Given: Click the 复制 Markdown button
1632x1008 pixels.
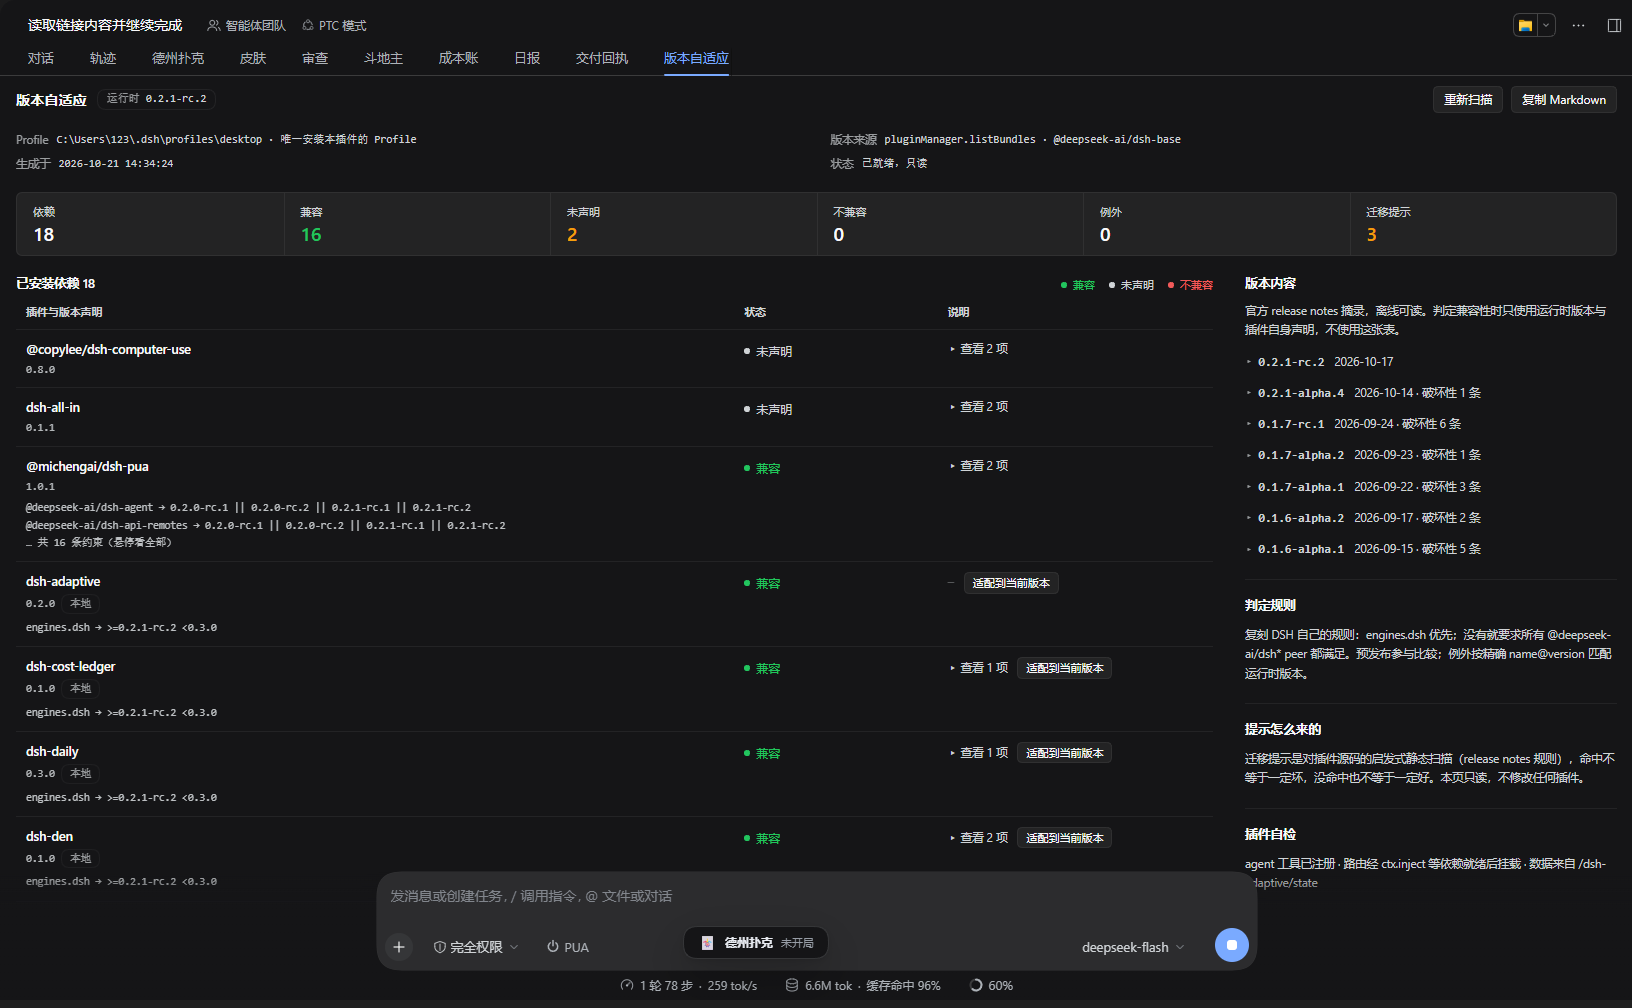Looking at the screenshot, I should pos(1564,100).
